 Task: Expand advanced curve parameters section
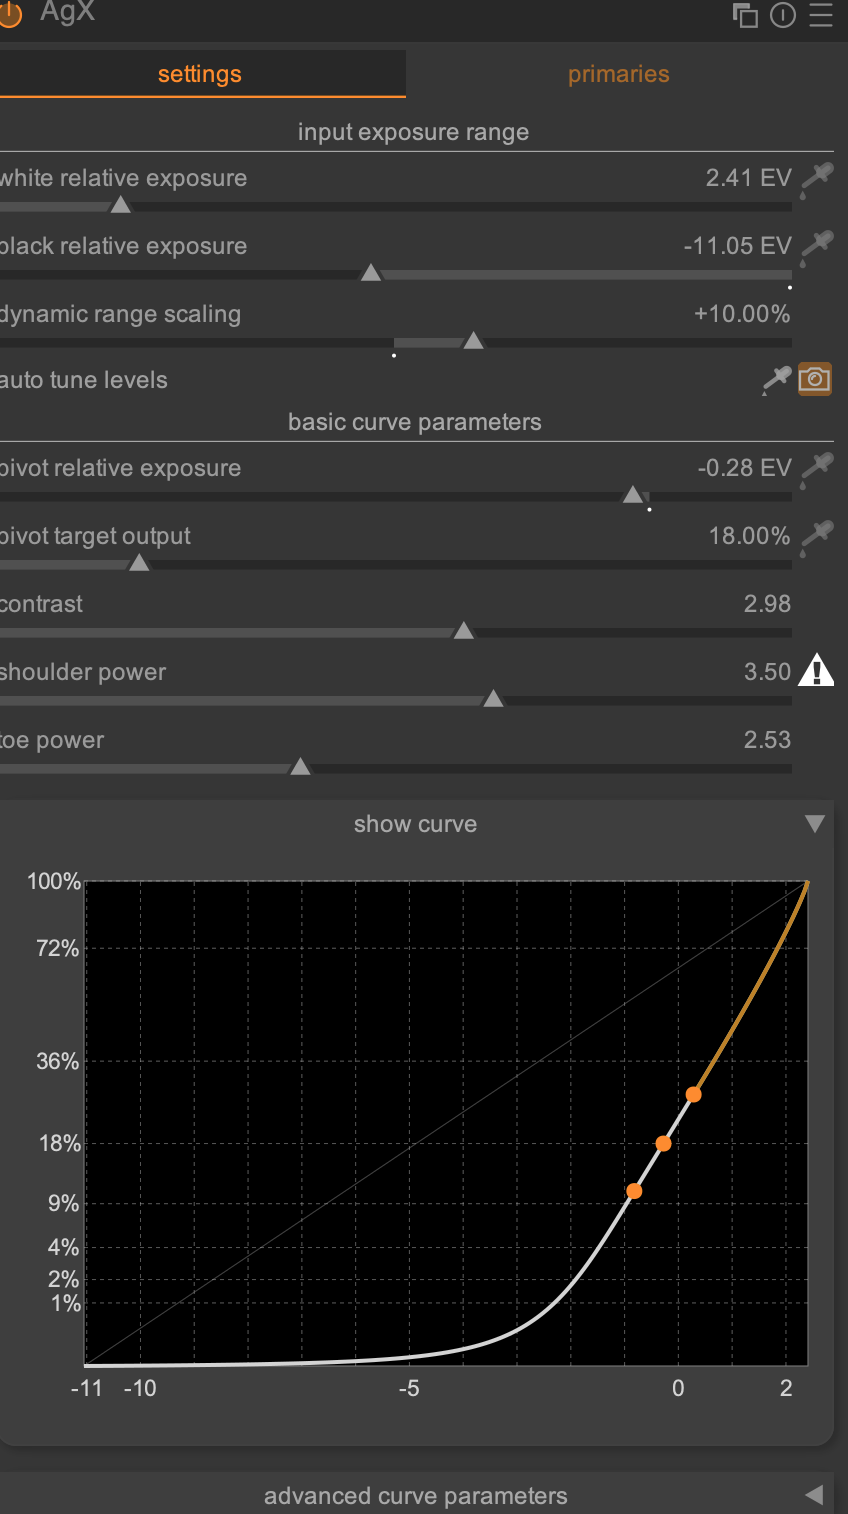click(815, 1496)
